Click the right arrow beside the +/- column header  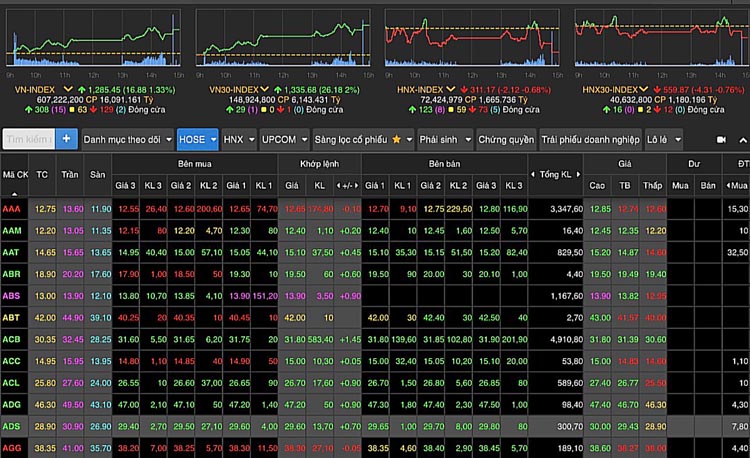coord(357,185)
